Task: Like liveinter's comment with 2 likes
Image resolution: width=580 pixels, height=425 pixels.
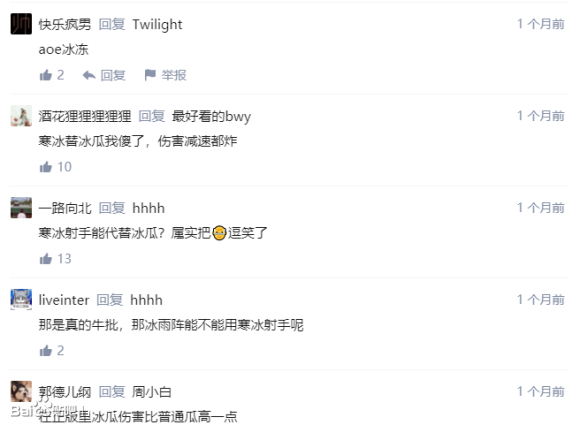Action: pos(46,350)
